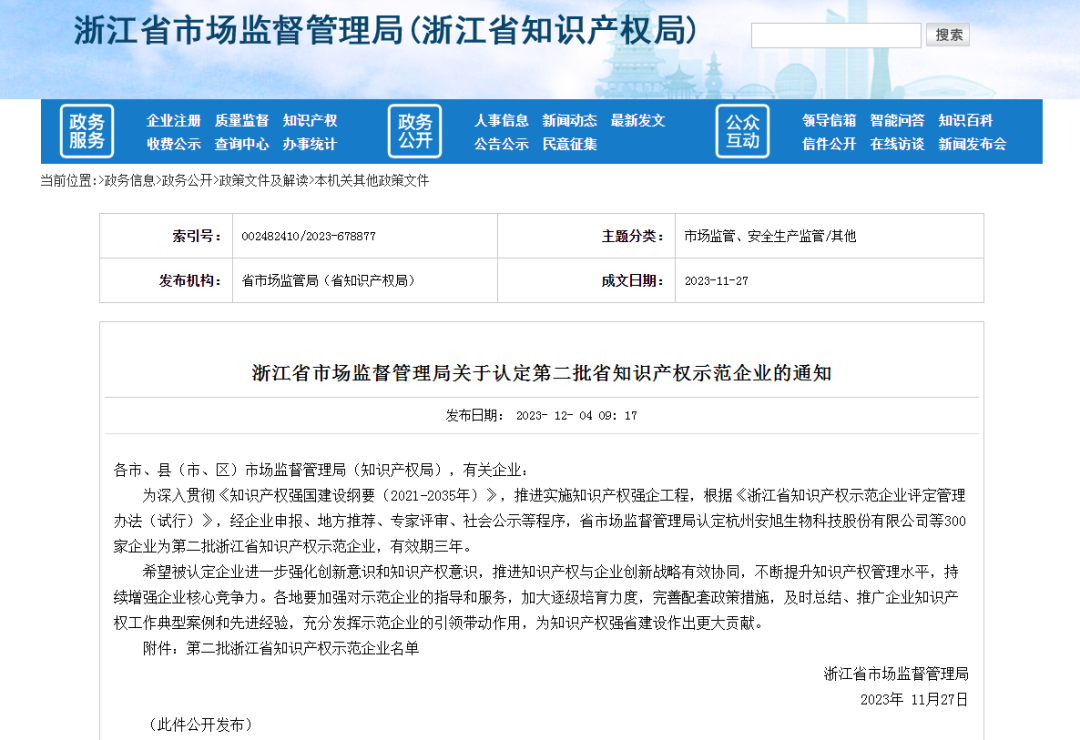Viewport: 1080px width, 740px height.
Task: Open 在线访谈 link
Action: 897,144
